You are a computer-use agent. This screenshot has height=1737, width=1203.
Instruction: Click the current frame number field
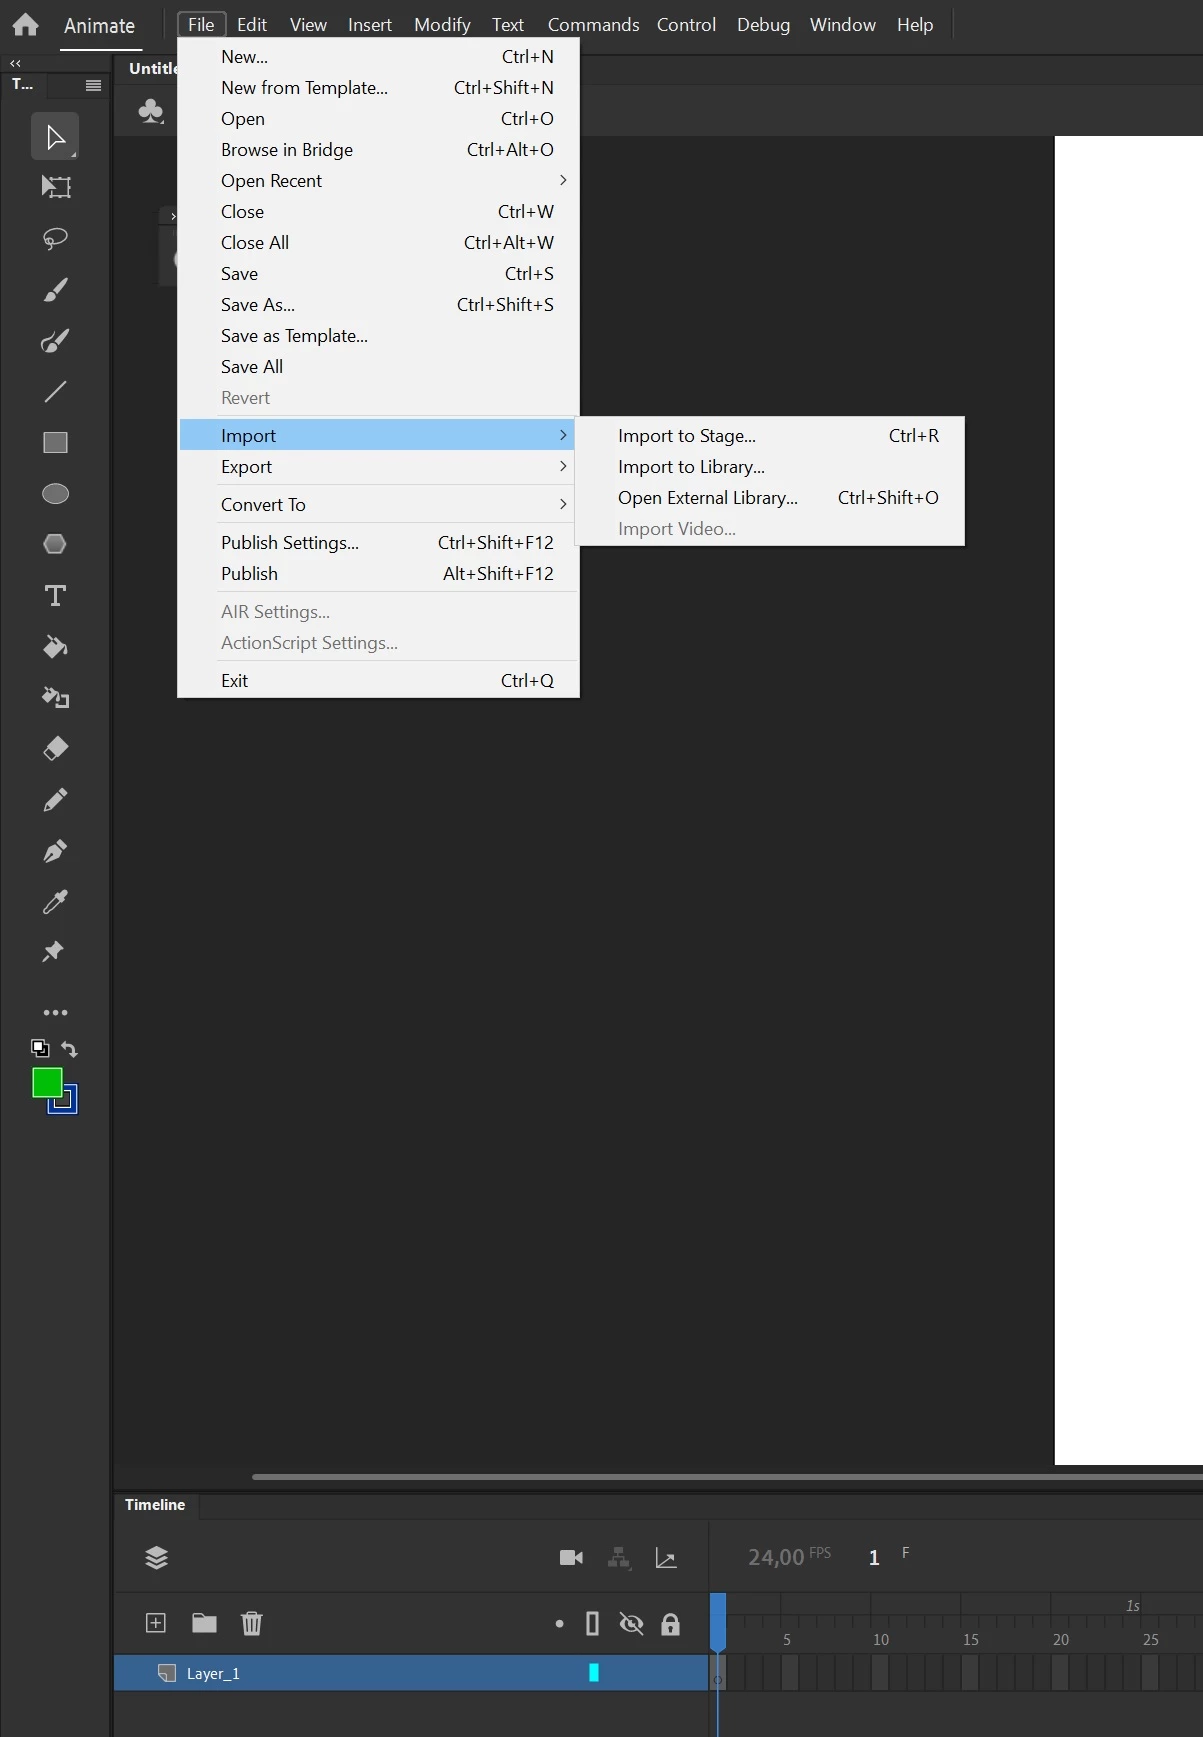click(x=874, y=1557)
